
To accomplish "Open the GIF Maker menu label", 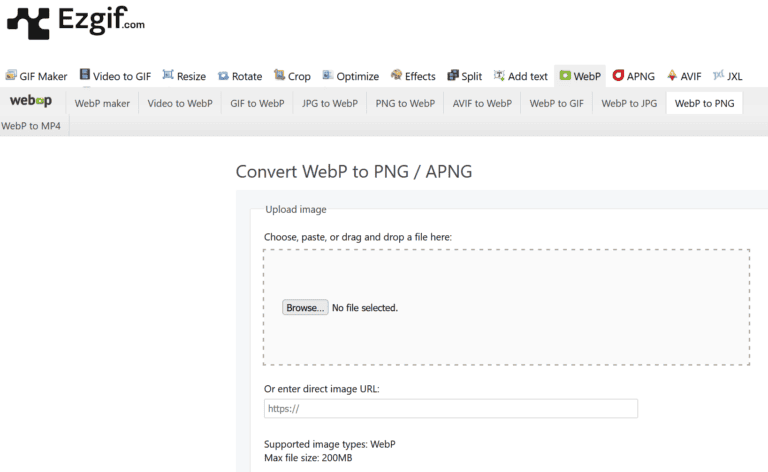I will 43,76.
